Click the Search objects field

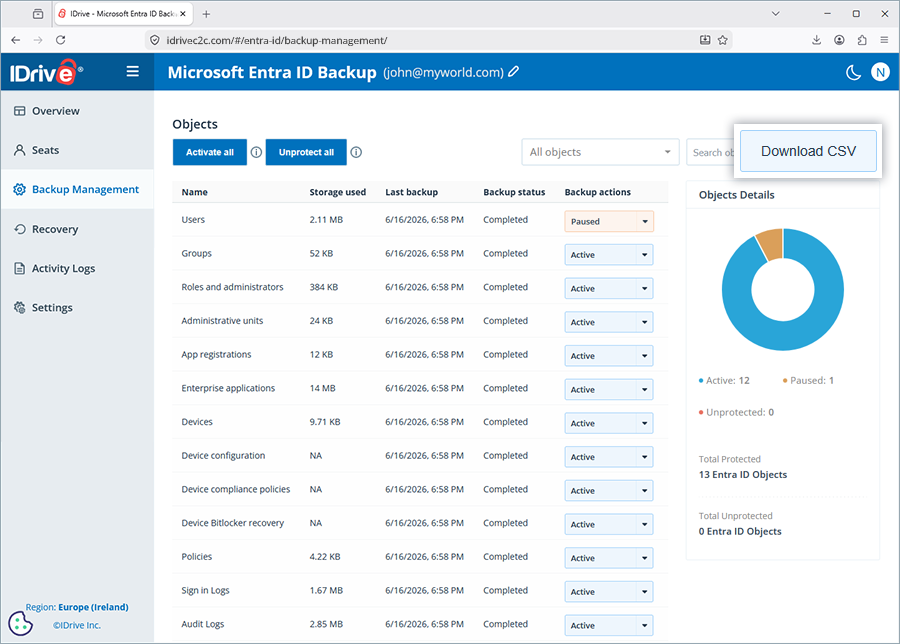coord(711,152)
